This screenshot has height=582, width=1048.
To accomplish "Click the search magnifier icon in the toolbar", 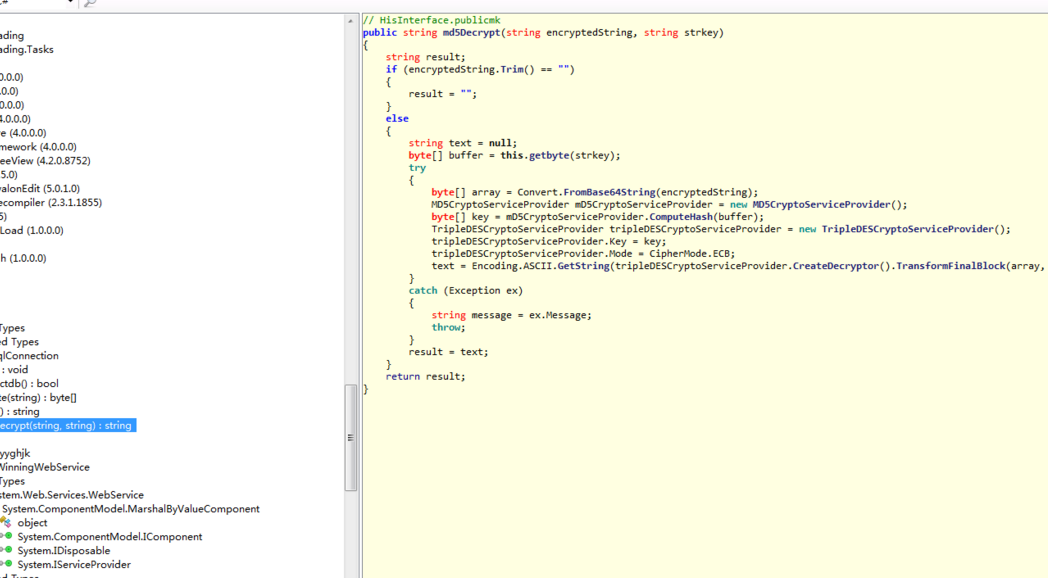I will (90, 4).
